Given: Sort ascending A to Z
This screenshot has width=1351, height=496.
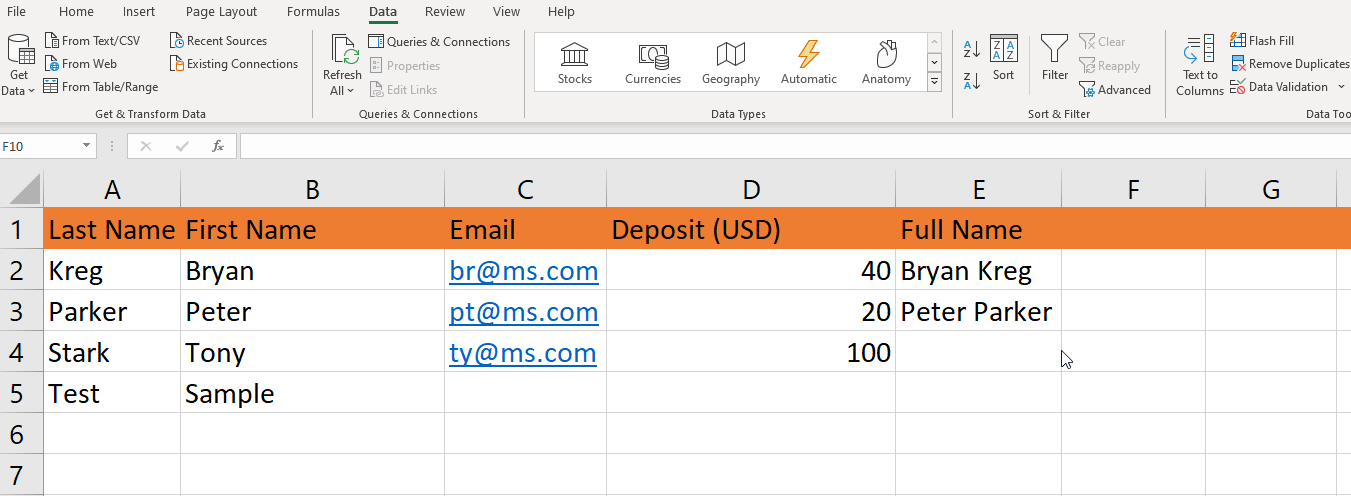Looking at the screenshot, I should (971, 49).
